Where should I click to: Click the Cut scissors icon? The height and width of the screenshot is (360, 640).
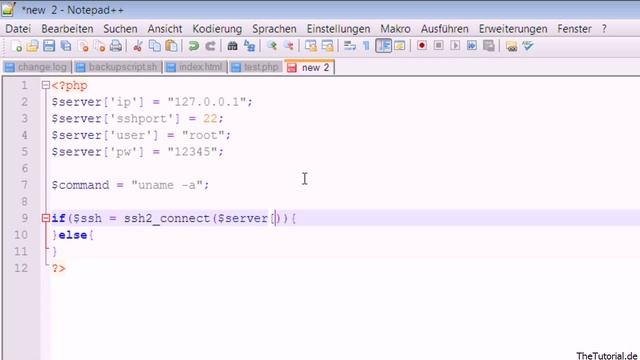[138, 46]
